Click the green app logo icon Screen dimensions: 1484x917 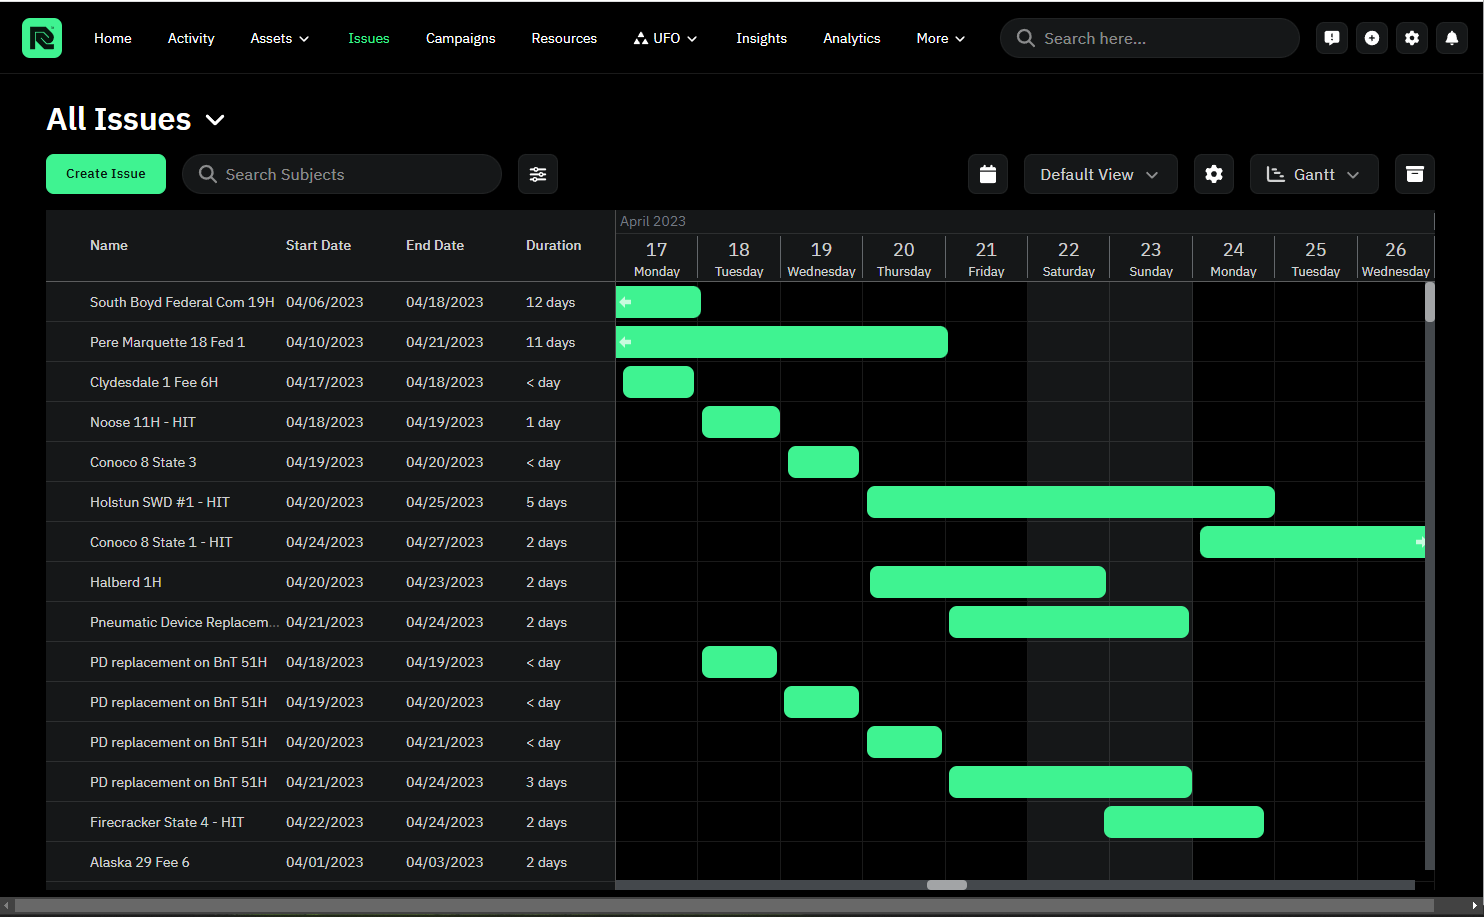coord(42,38)
